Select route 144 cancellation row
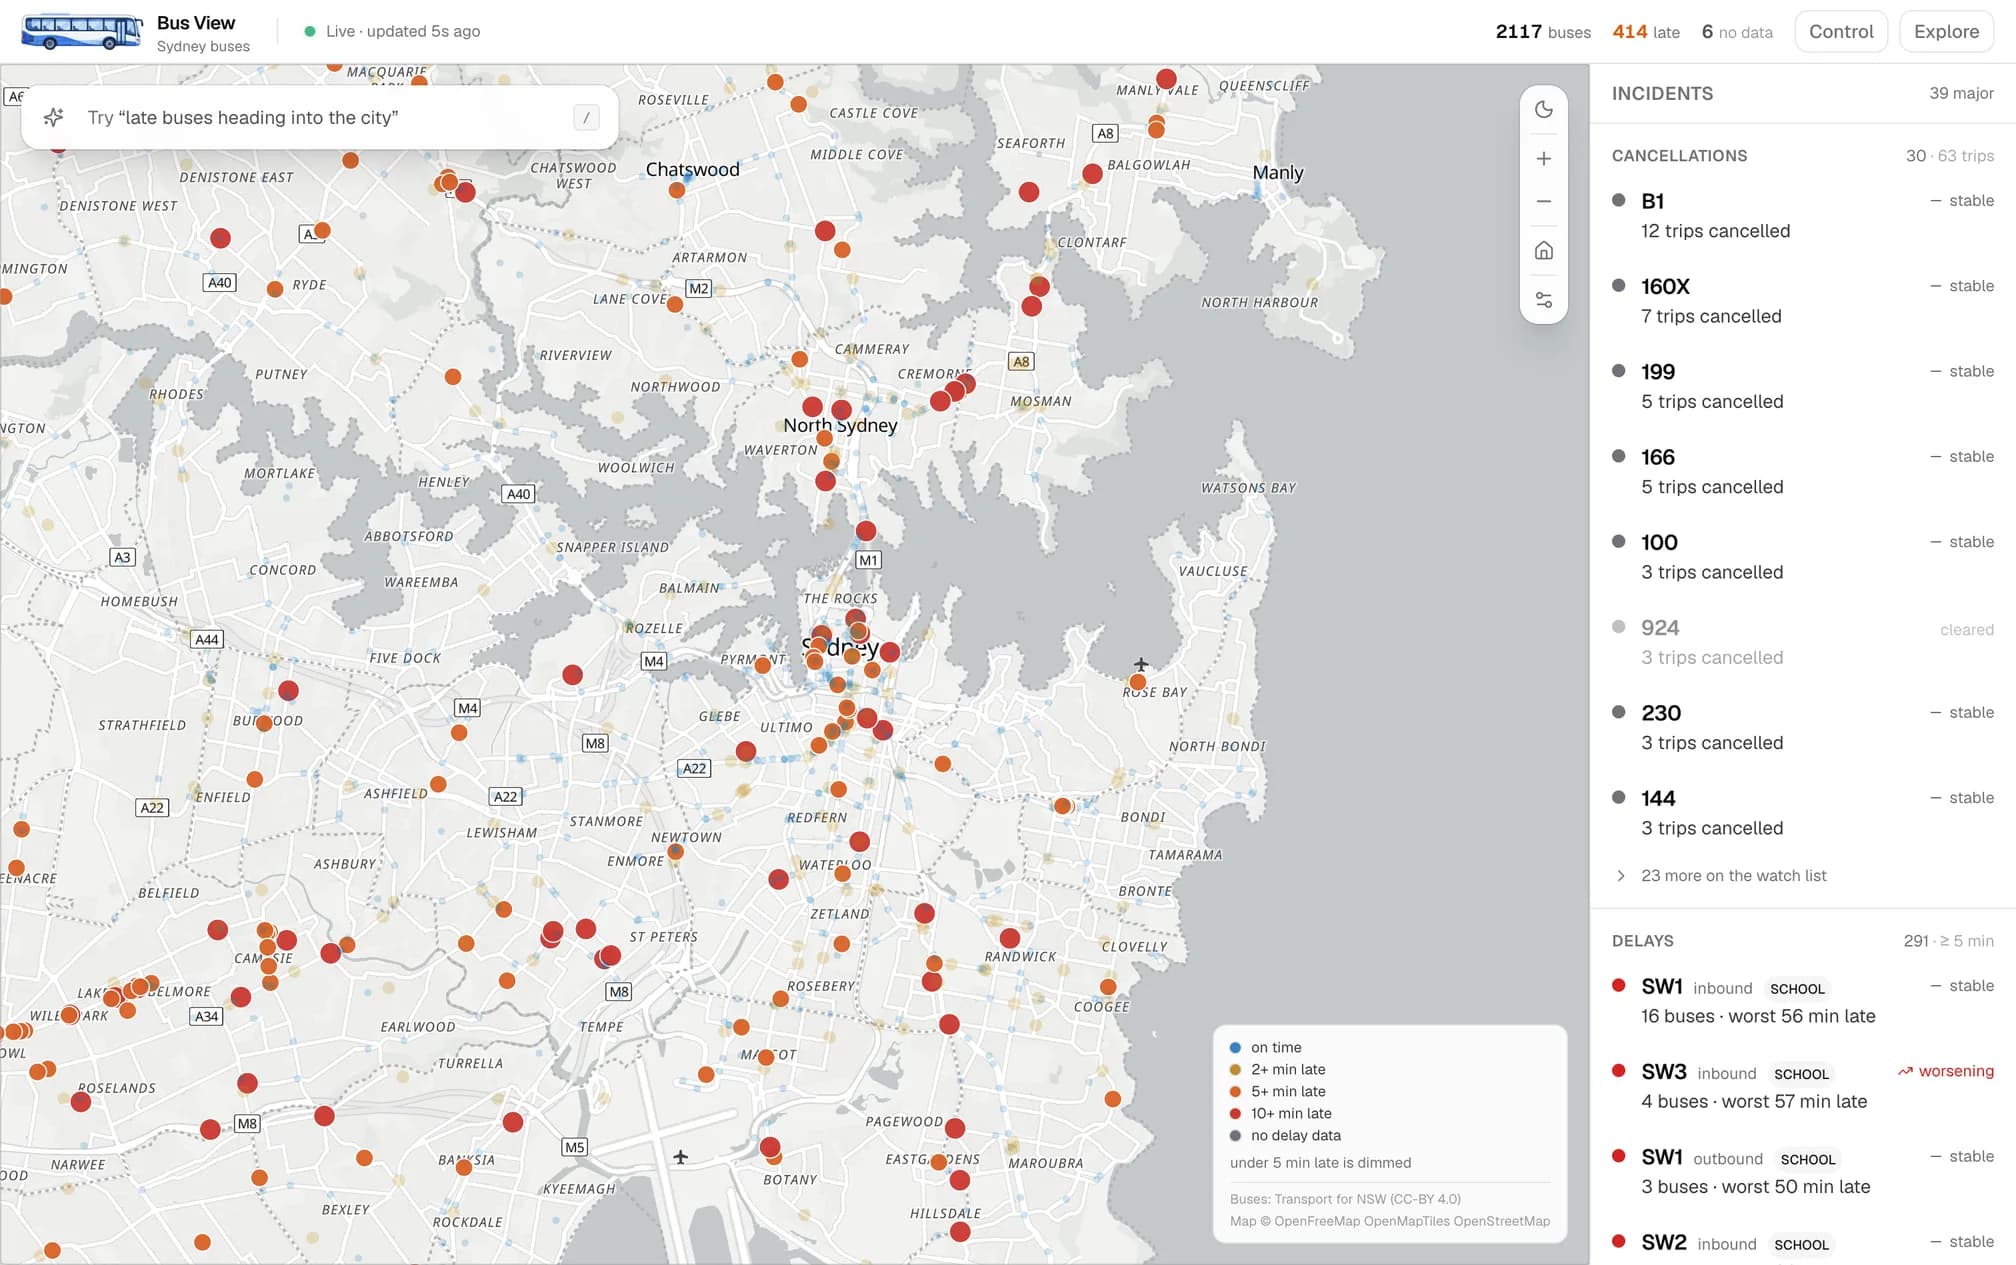The image size is (2016, 1265). tap(1803, 813)
